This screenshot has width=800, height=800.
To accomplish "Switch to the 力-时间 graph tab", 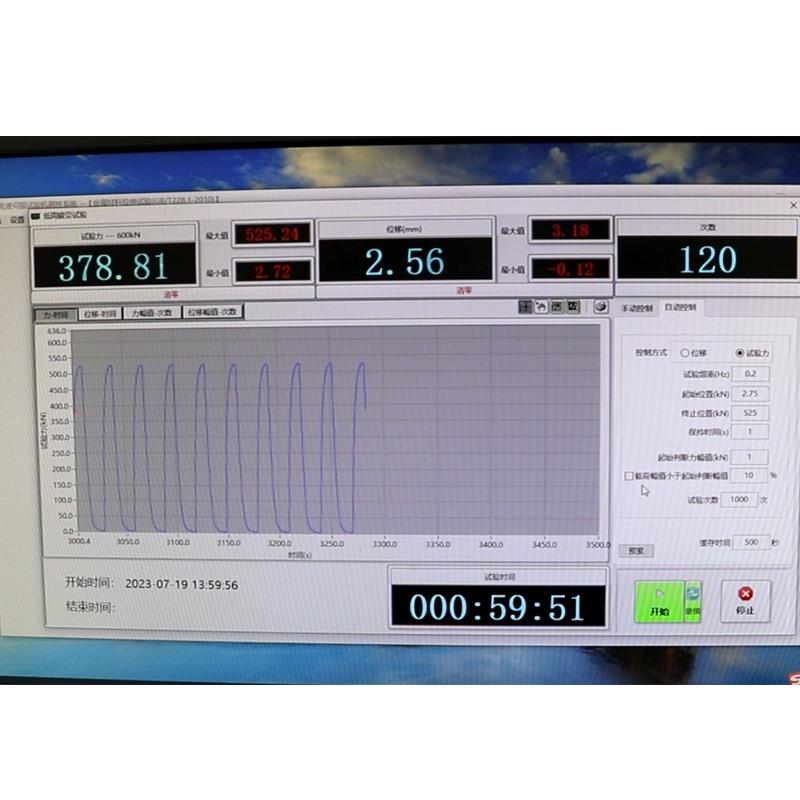I will (x=56, y=315).
